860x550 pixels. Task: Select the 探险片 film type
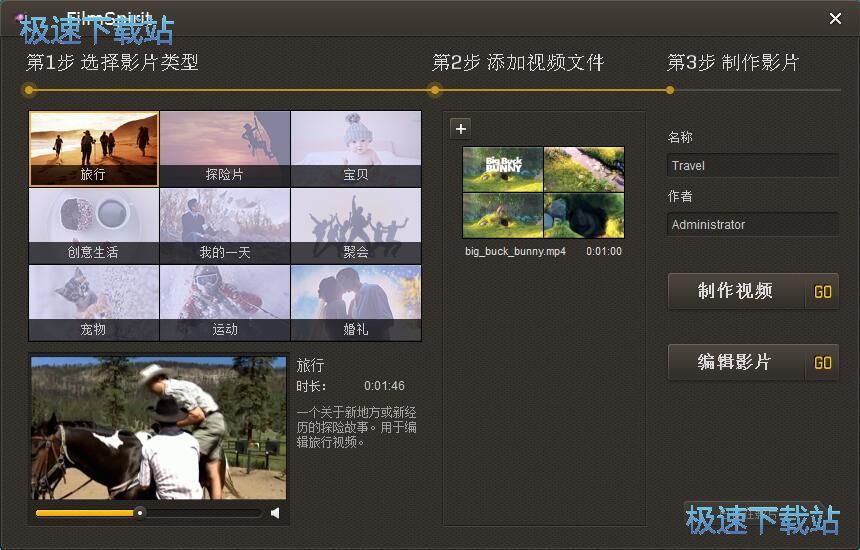pyautogui.click(x=225, y=149)
